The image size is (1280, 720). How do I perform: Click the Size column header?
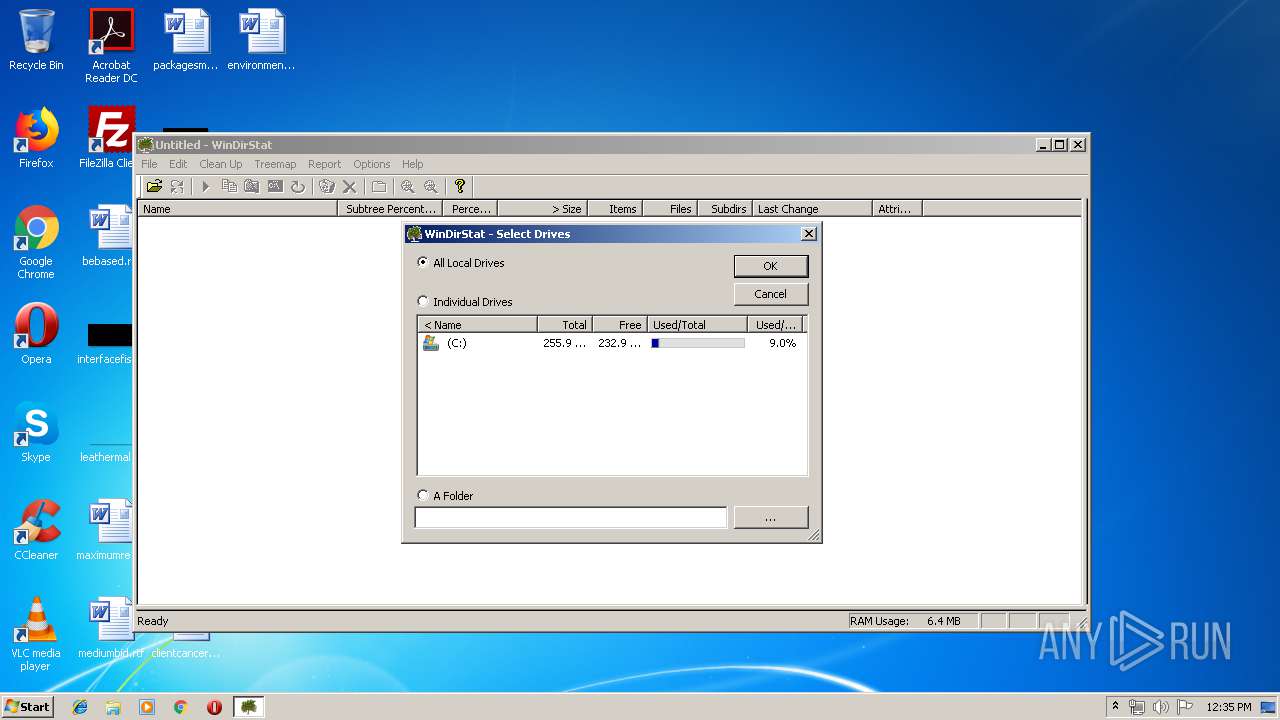[x=542, y=209]
